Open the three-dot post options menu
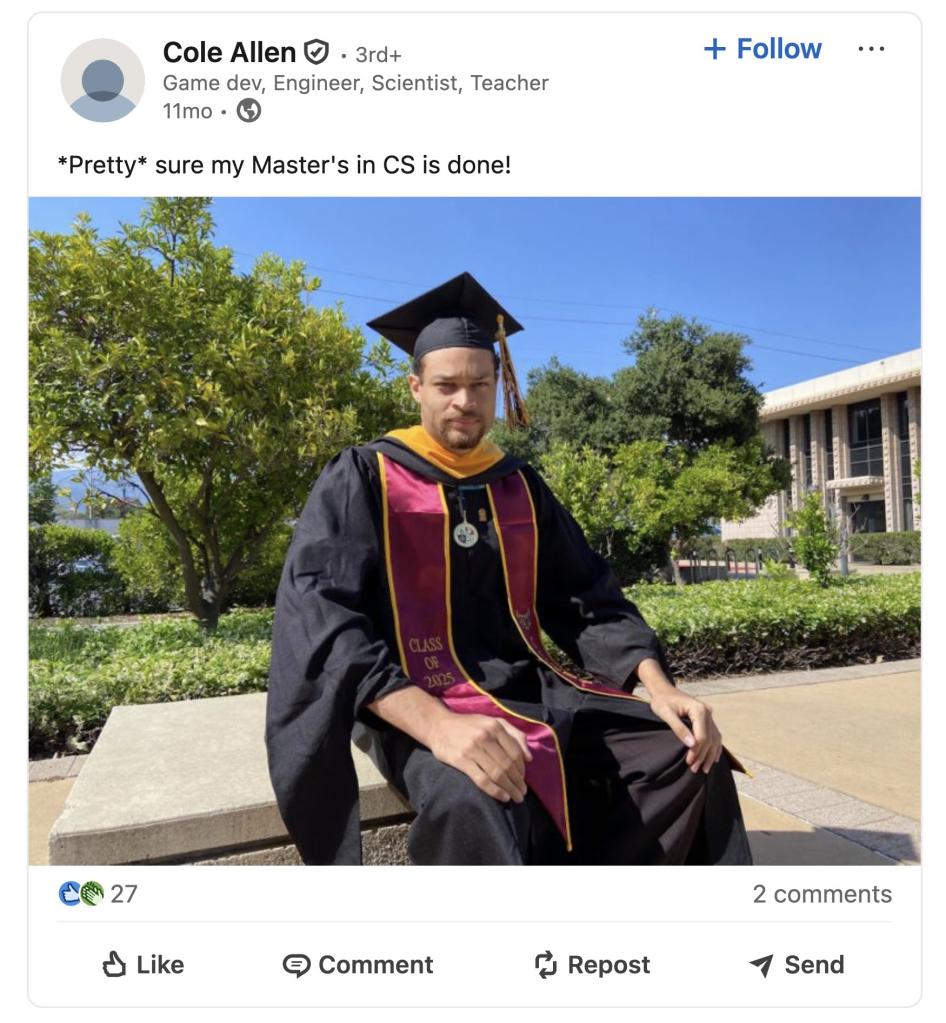Image resolution: width=946 pixels, height=1023 pixels. [x=871, y=49]
